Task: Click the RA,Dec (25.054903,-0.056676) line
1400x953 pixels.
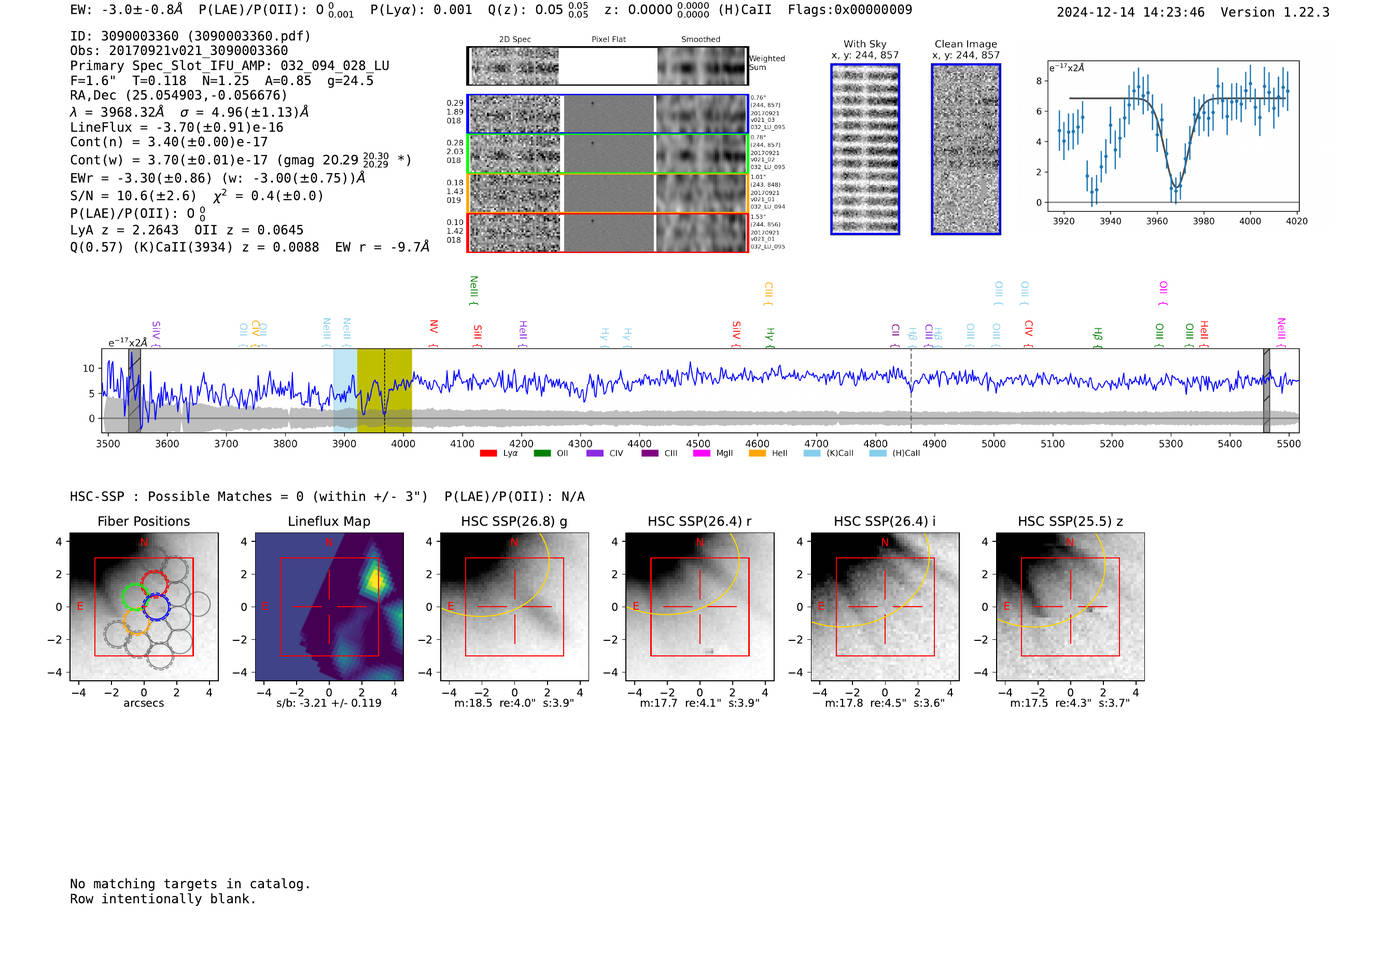Action: click(179, 95)
